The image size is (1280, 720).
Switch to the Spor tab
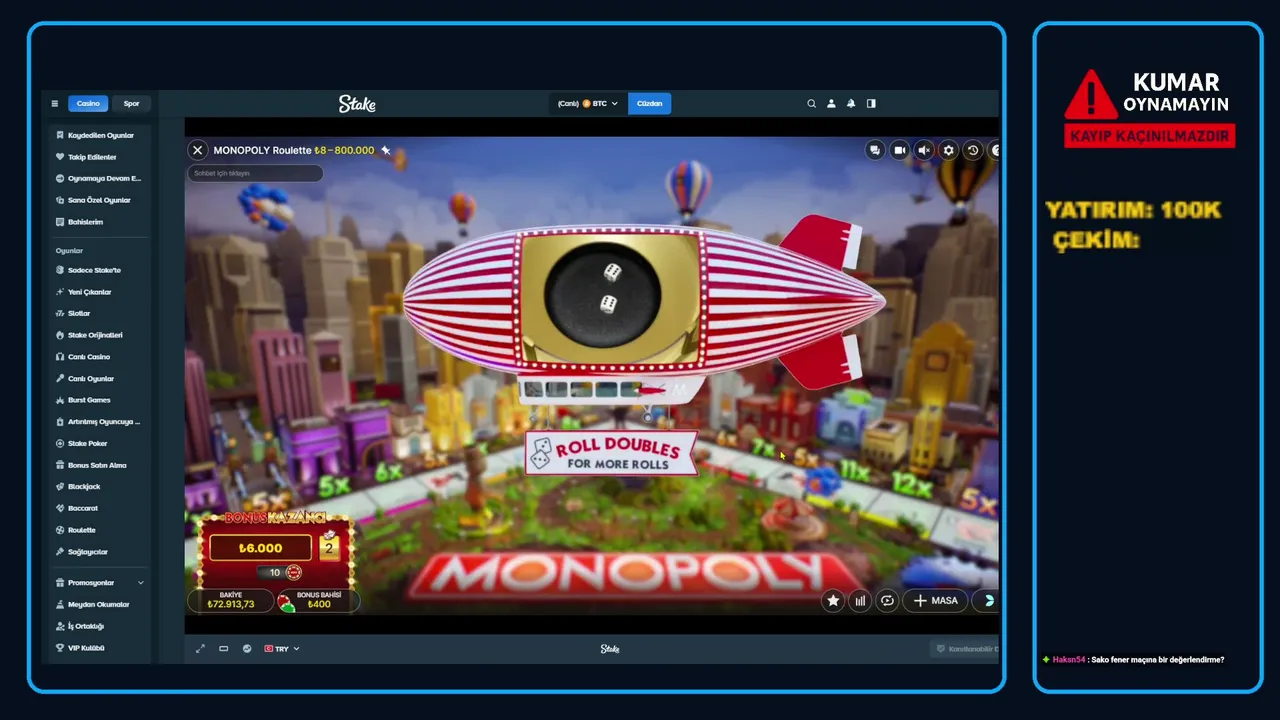click(131, 103)
